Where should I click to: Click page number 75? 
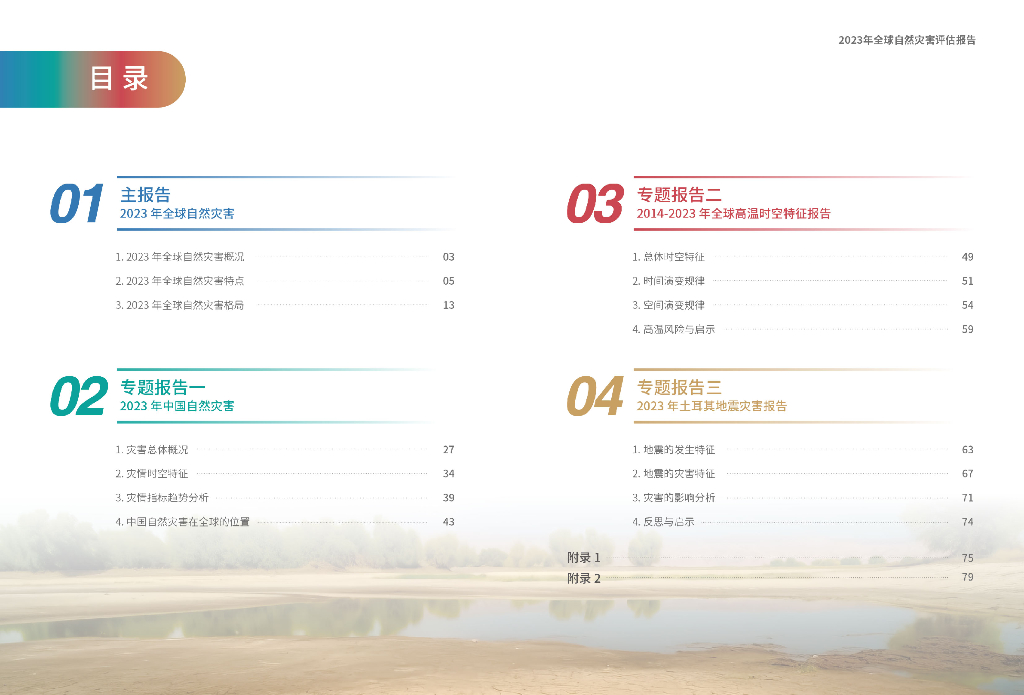[968, 558]
